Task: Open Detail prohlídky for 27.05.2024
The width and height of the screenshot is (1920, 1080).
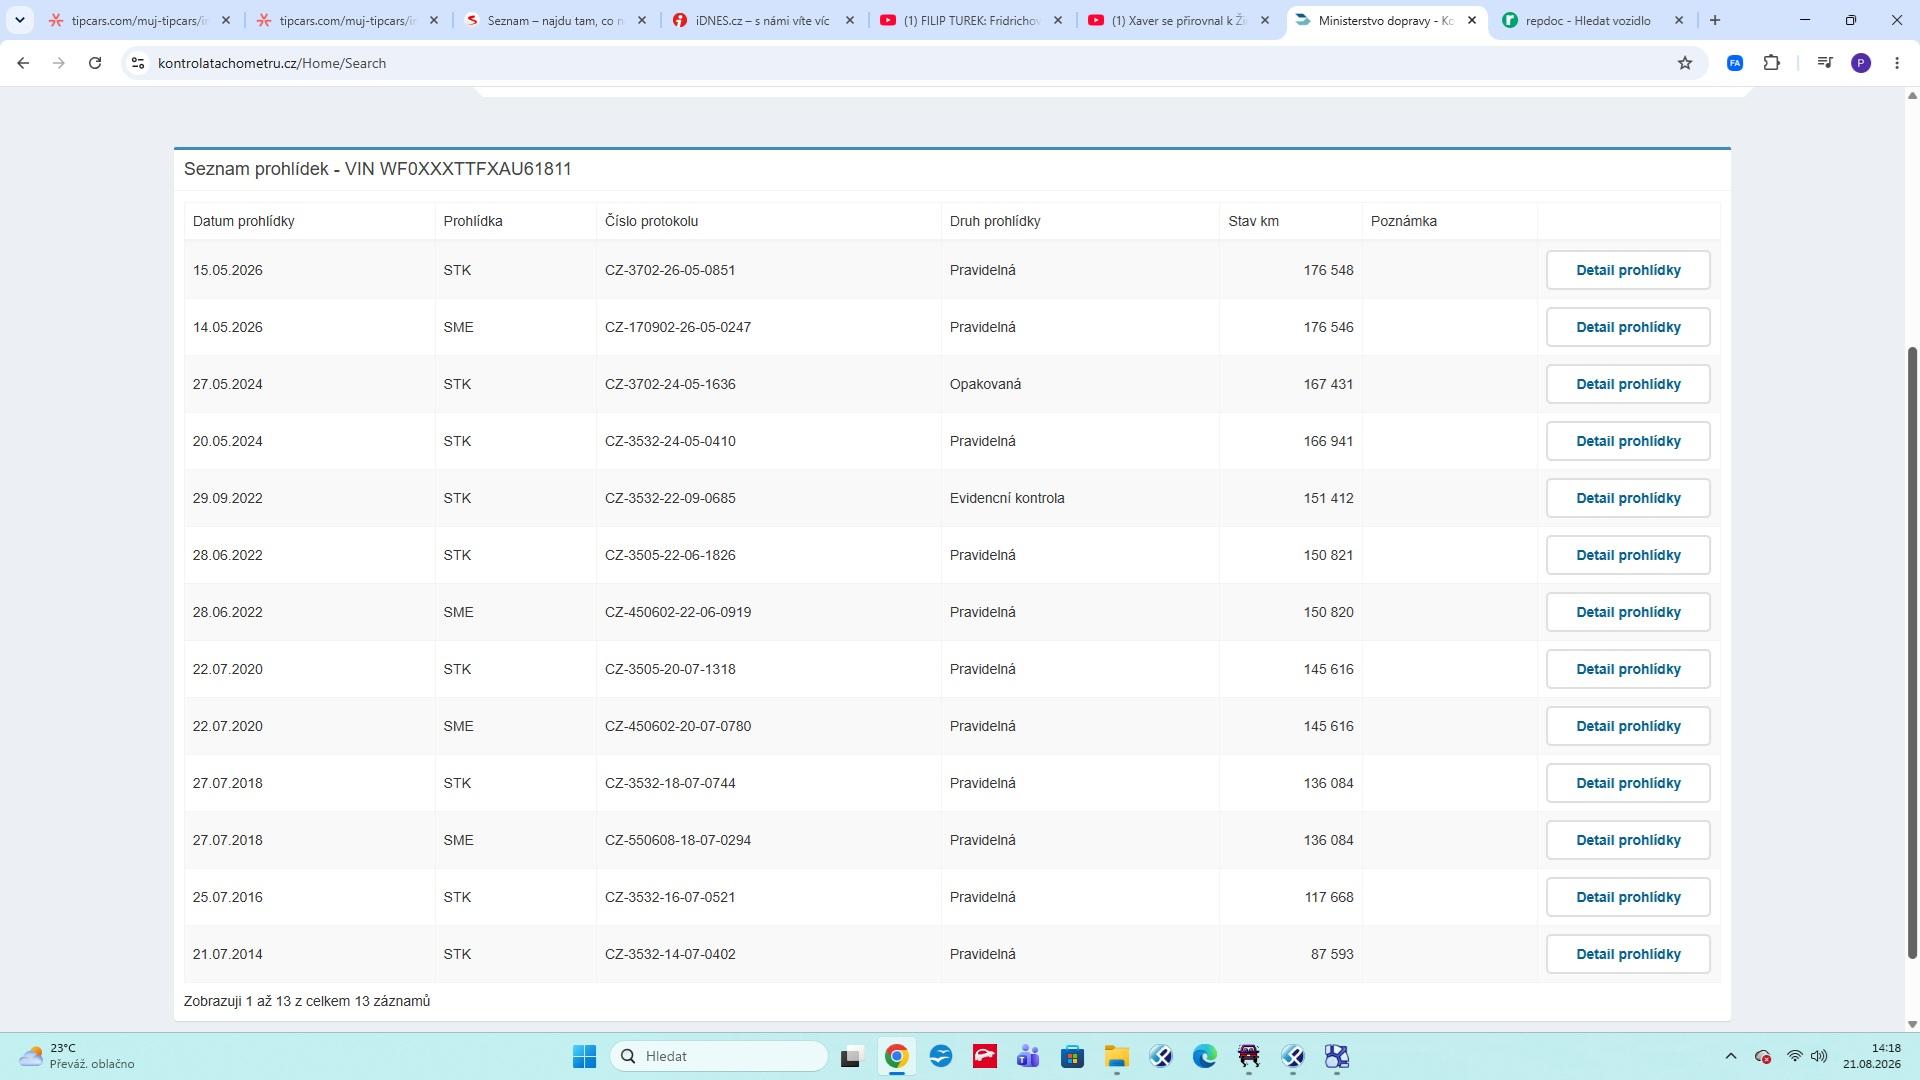Action: (x=1628, y=384)
